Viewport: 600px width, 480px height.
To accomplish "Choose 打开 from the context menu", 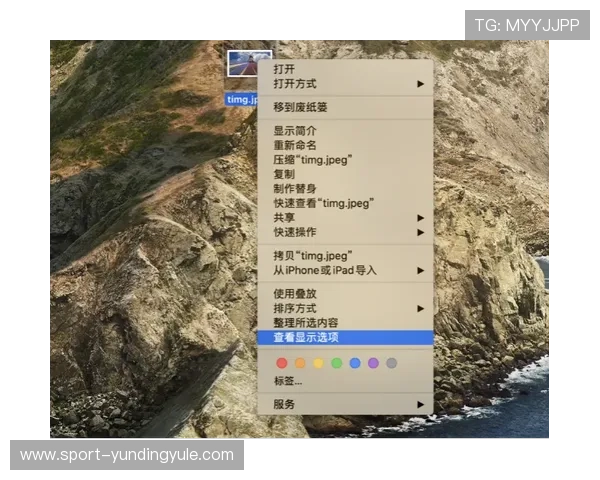I will [345, 69].
